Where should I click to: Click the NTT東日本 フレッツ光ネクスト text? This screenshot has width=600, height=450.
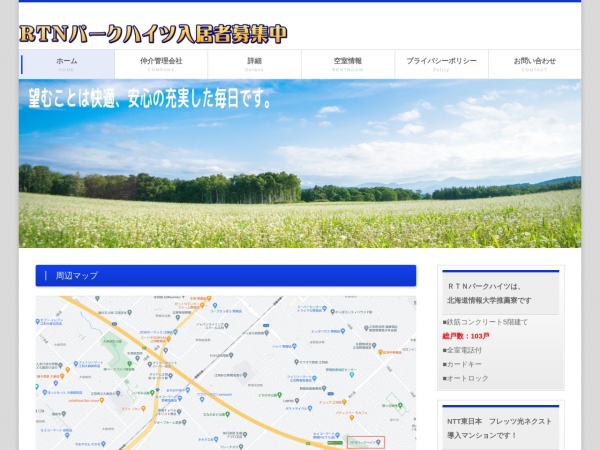click(499, 421)
